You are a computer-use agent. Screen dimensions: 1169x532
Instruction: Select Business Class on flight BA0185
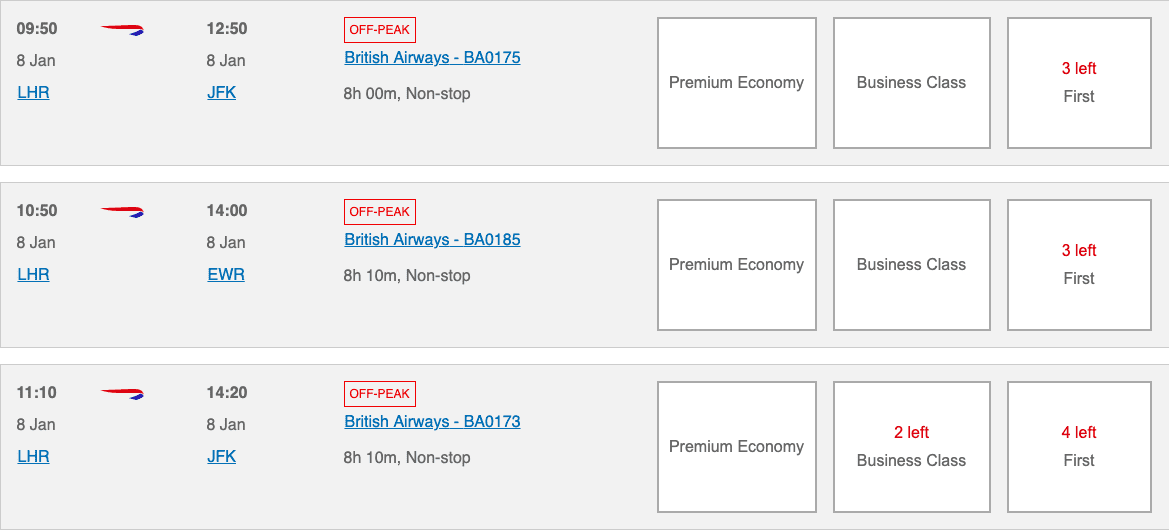(x=911, y=265)
